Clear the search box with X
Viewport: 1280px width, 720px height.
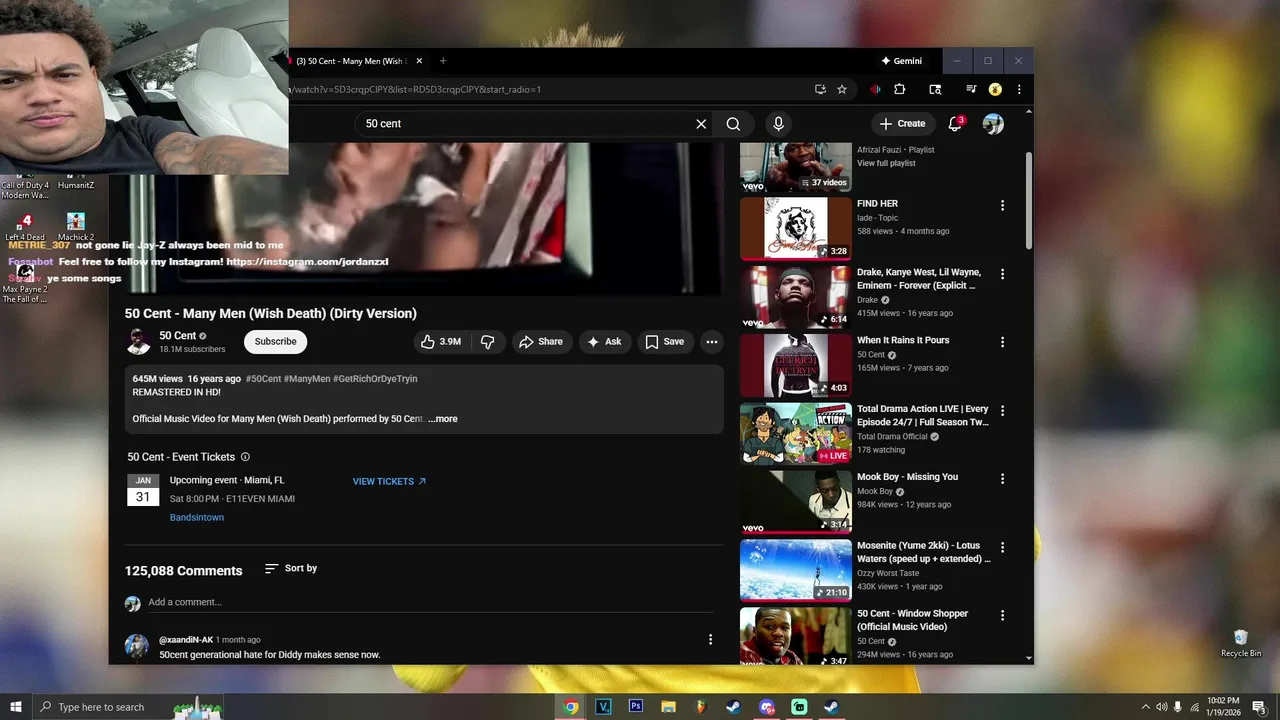coord(701,124)
